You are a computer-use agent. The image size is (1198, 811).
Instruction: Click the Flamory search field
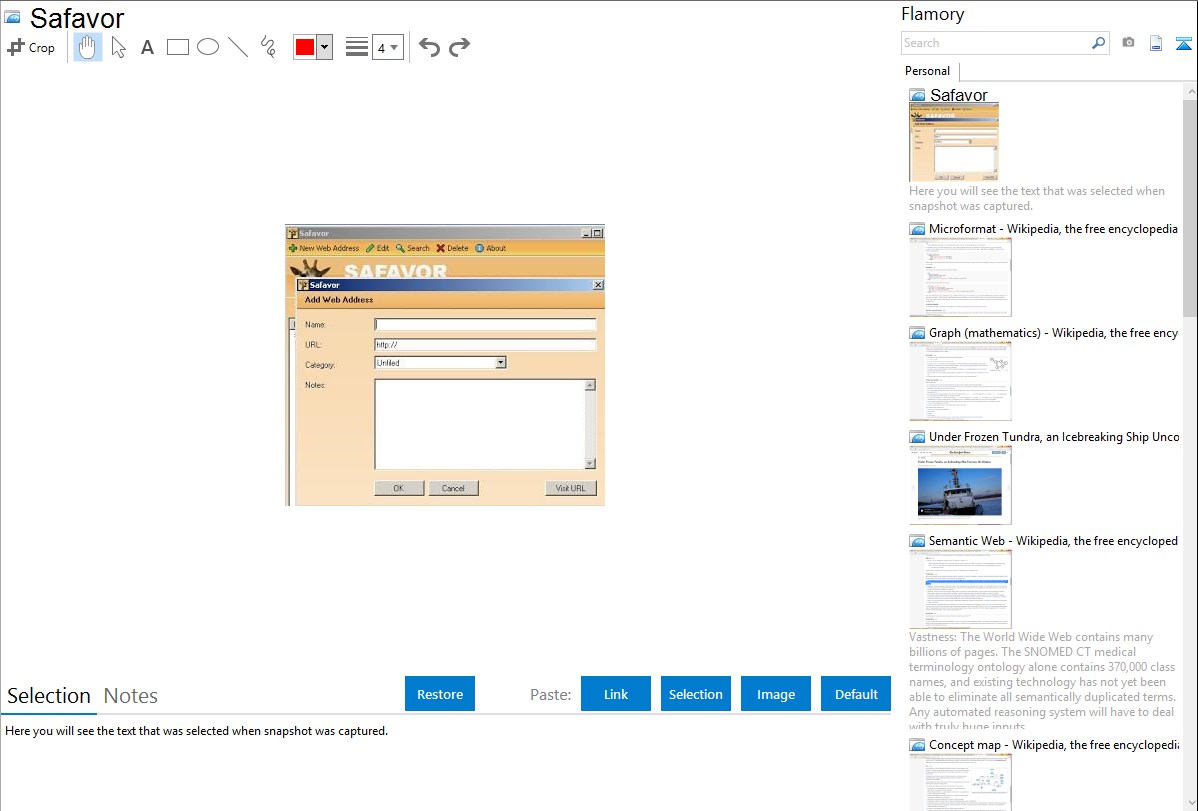tap(995, 43)
